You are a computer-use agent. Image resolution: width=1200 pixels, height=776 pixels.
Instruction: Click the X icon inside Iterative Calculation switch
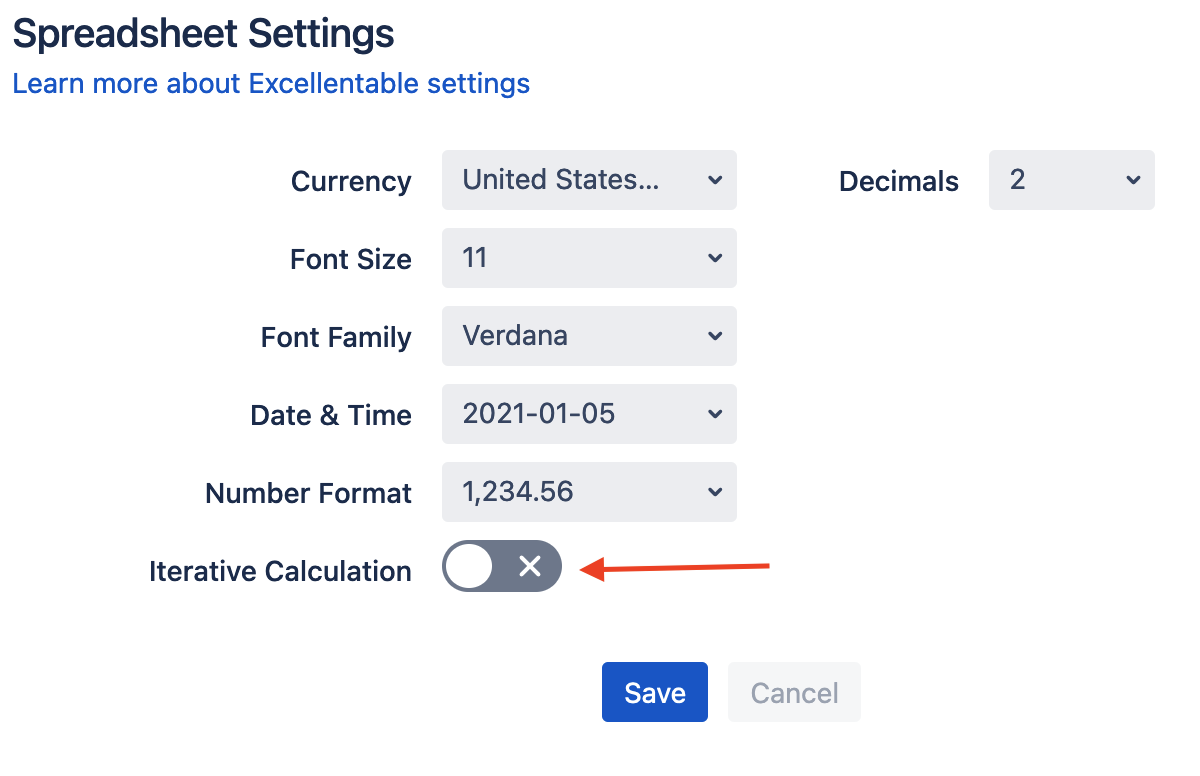click(530, 567)
